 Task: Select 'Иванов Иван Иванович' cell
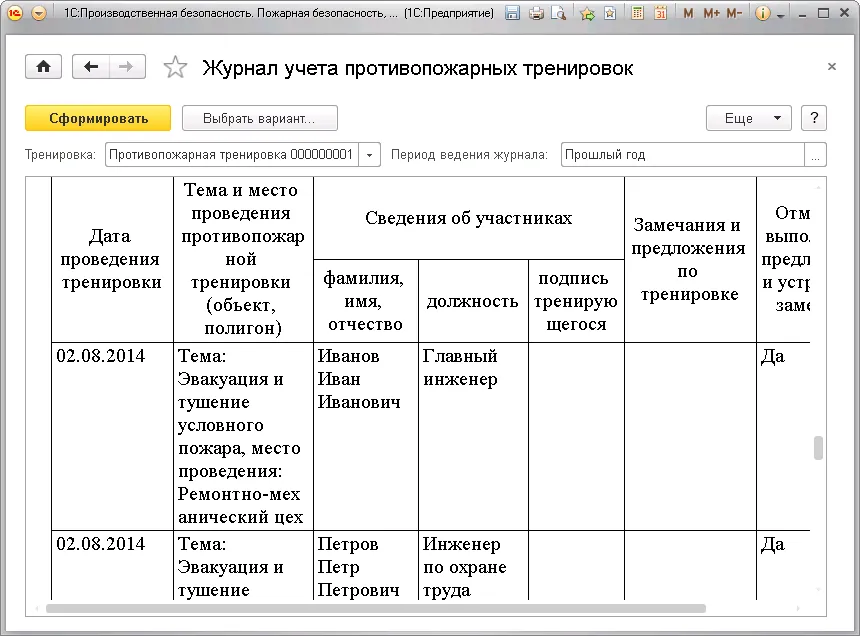coord(365,436)
